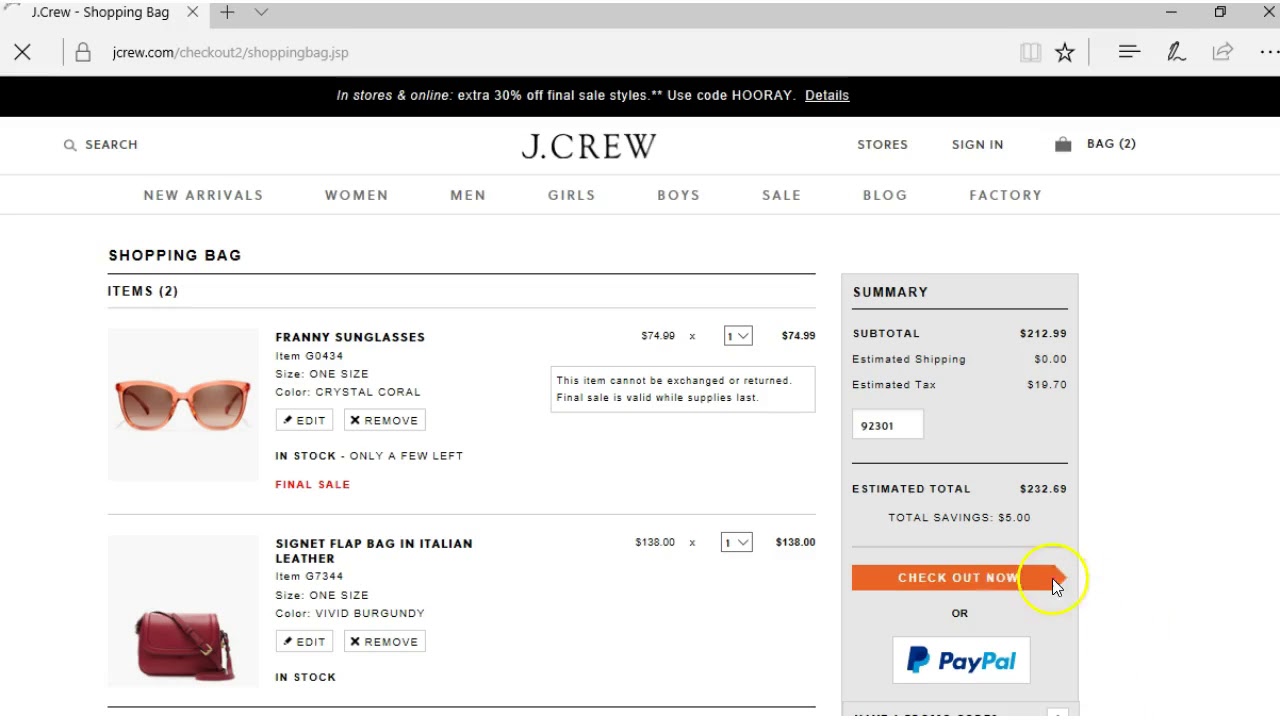Screen dimensions: 1280x720
Task: Show the tab preview chevron
Action: pyautogui.click(x=261, y=12)
